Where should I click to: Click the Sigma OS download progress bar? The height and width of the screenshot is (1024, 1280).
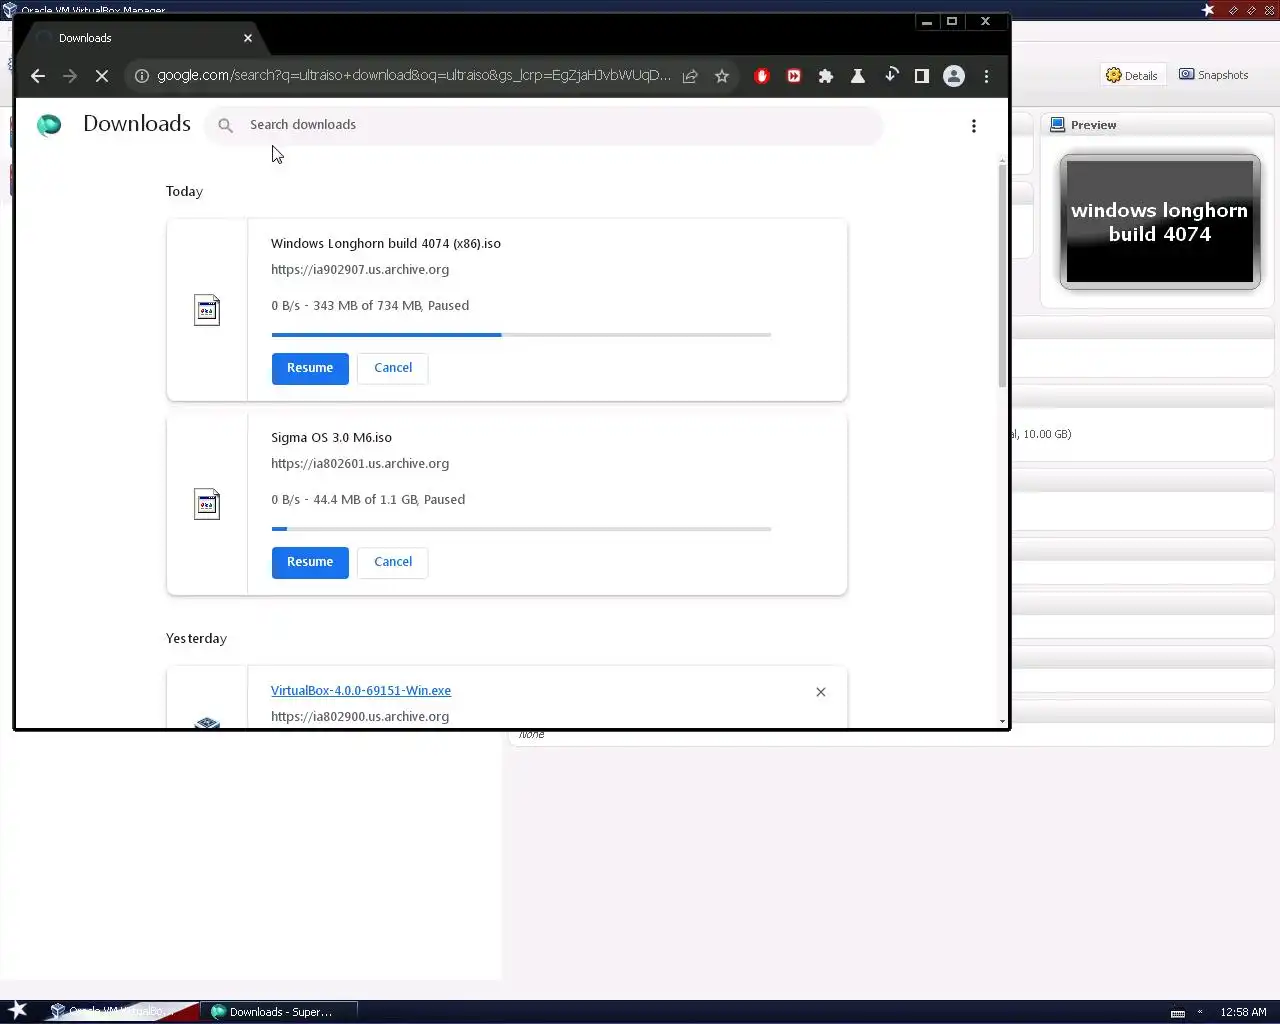point(521,529)
